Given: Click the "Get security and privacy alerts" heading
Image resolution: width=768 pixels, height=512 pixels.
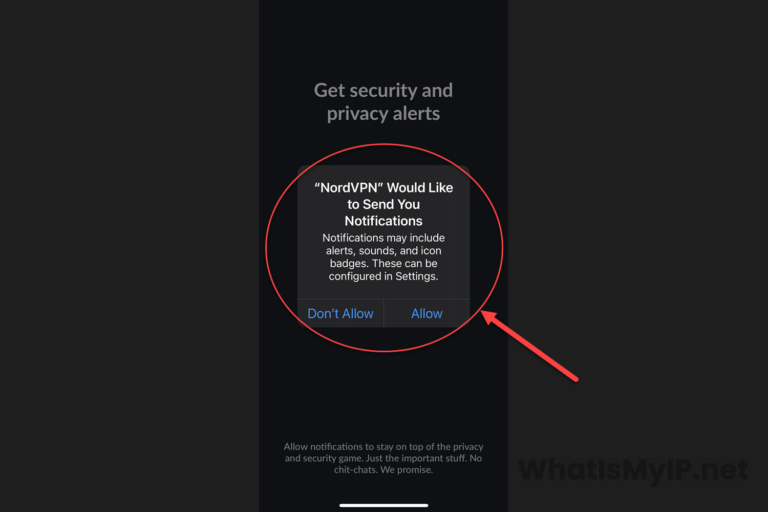Looking at the screenshot, I should click(384, 102).
